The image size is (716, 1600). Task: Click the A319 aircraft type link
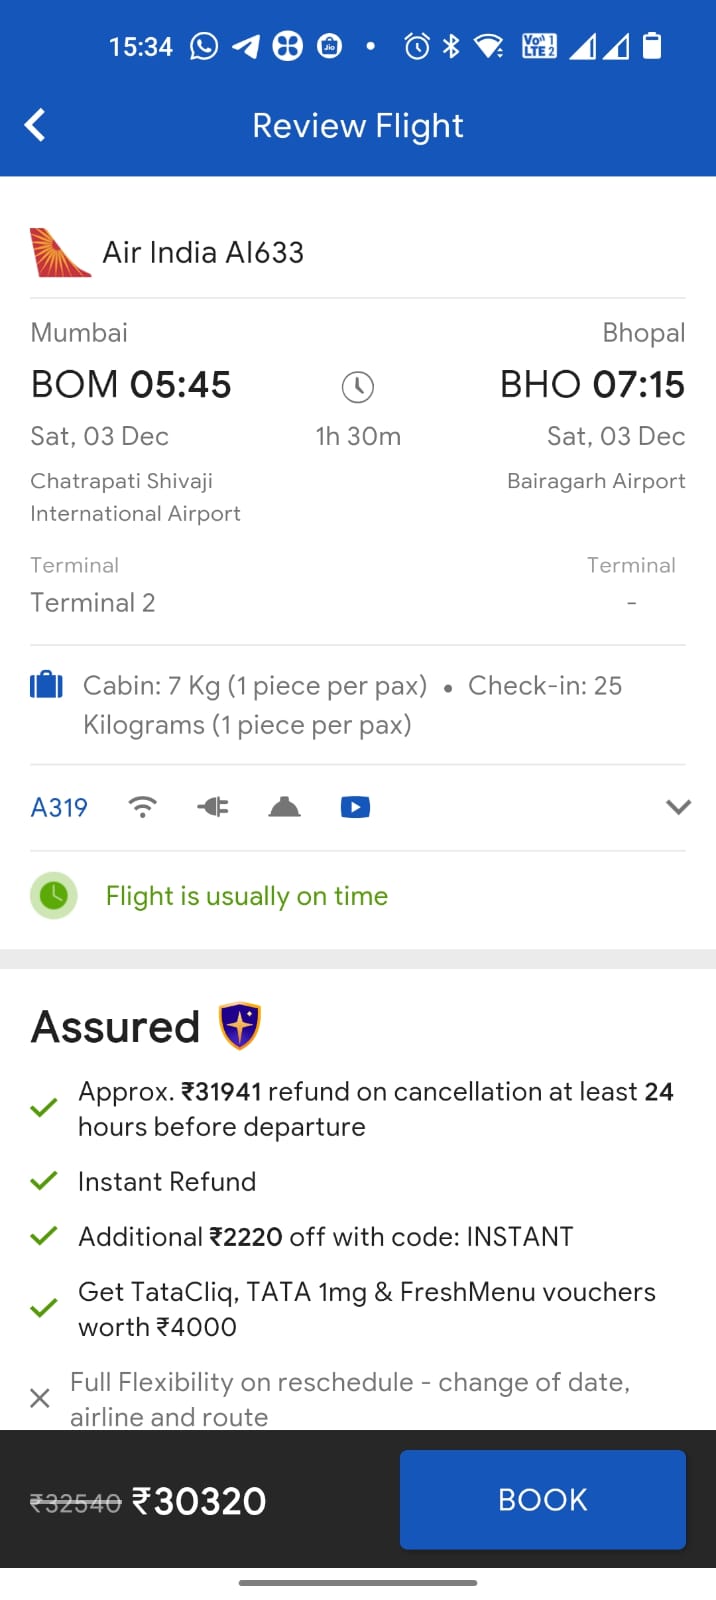pos(59,807)
